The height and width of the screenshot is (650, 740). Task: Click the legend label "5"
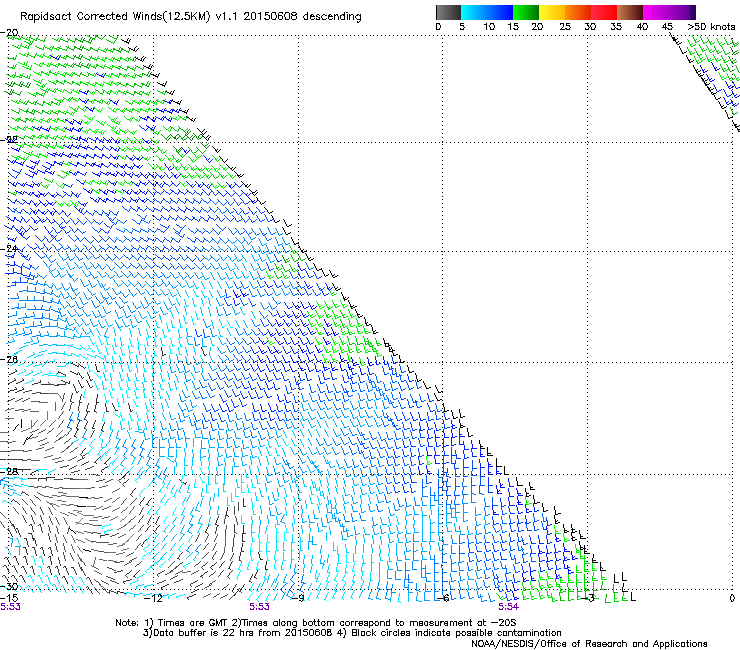(462, 27)
